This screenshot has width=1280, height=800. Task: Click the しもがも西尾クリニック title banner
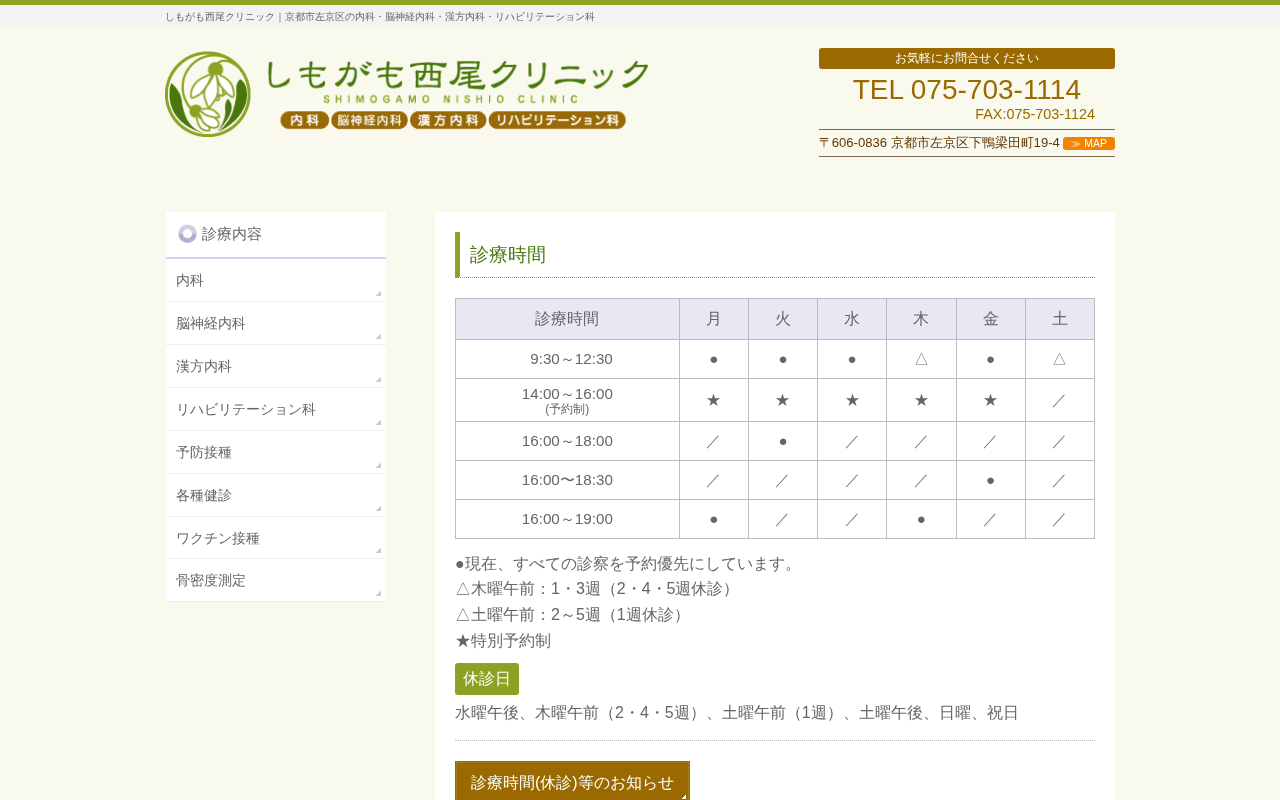457,81
